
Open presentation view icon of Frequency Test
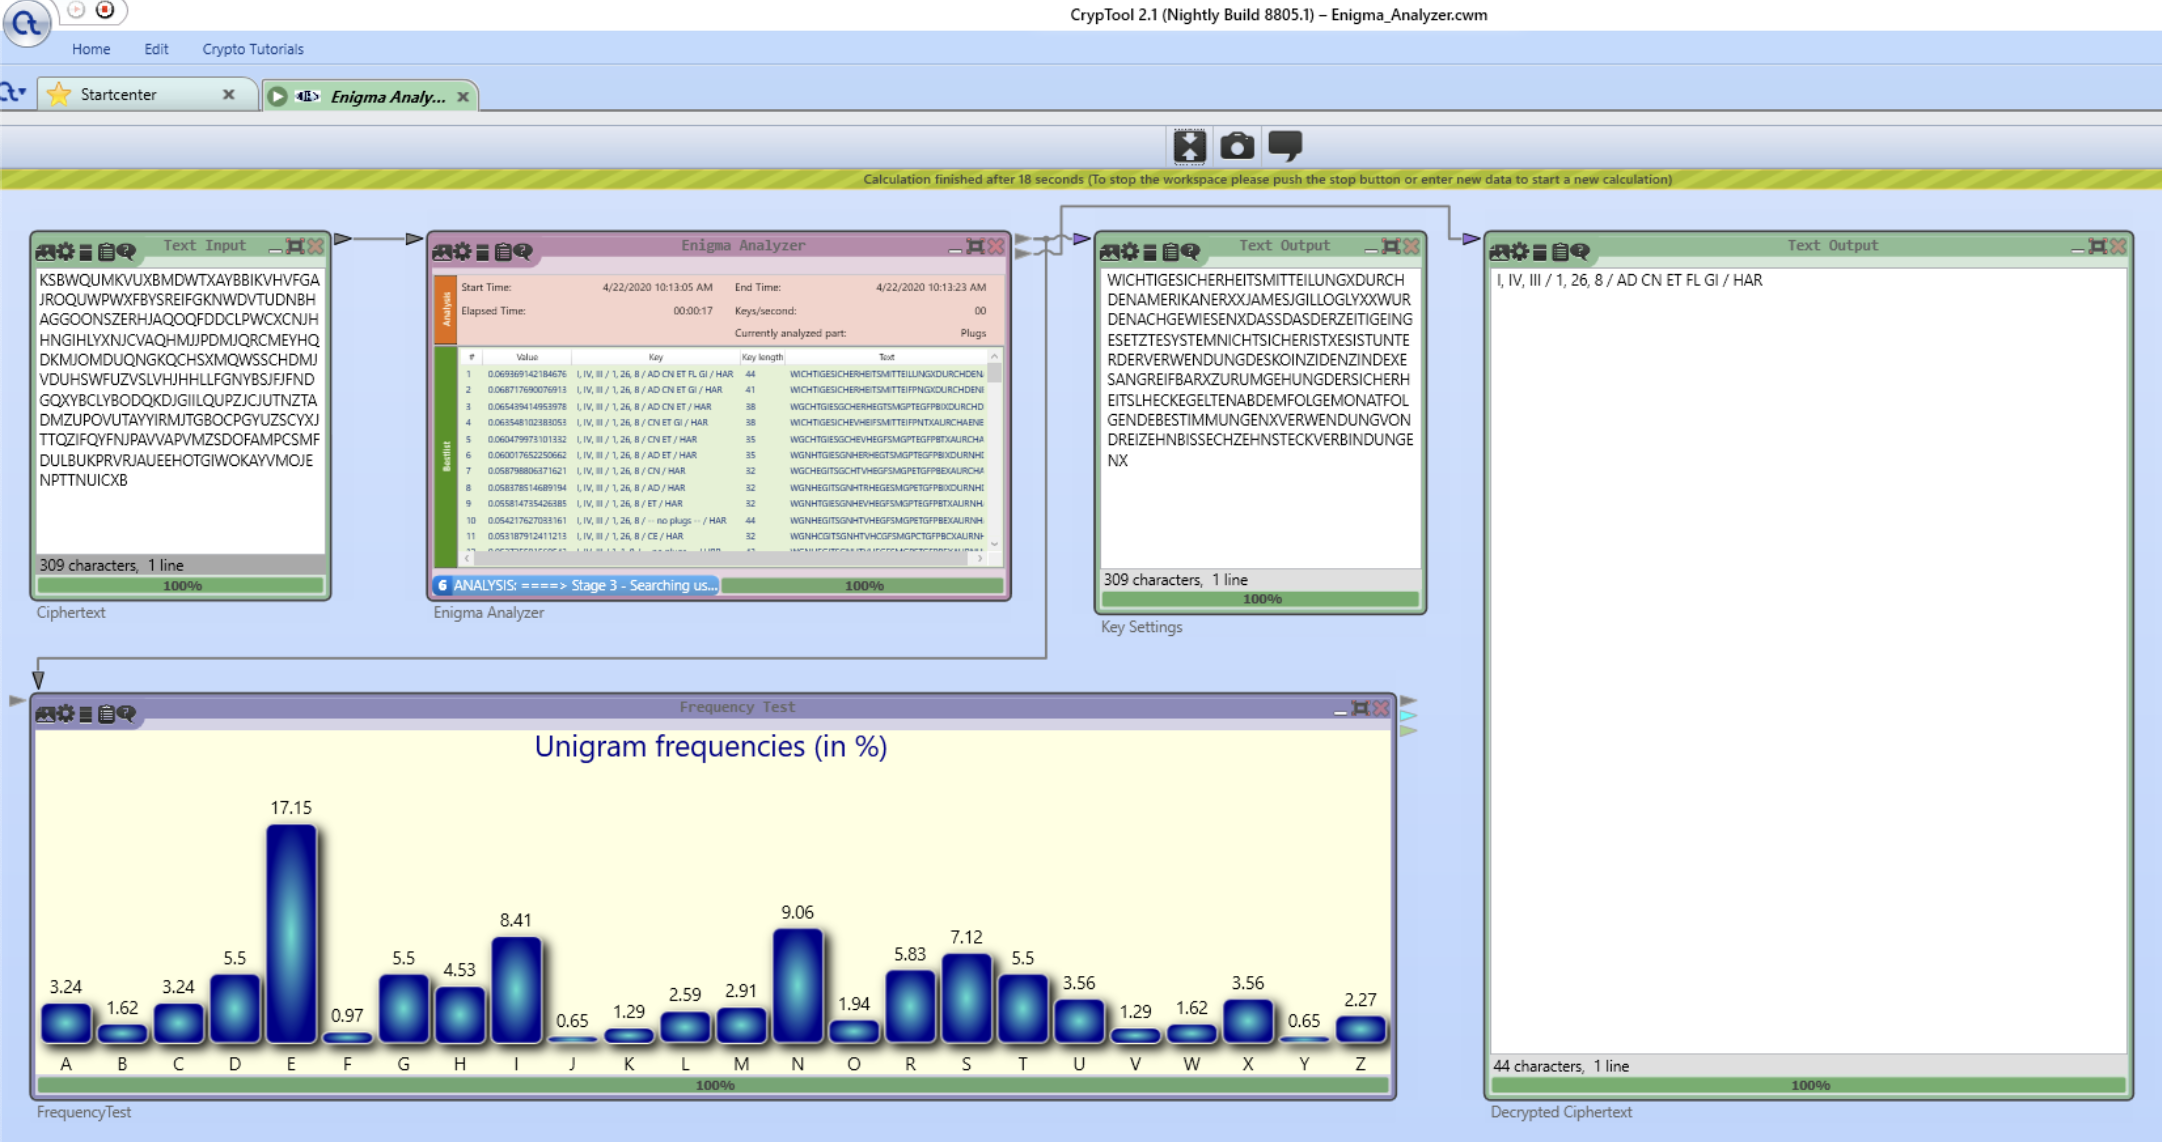tap(45, 713)
